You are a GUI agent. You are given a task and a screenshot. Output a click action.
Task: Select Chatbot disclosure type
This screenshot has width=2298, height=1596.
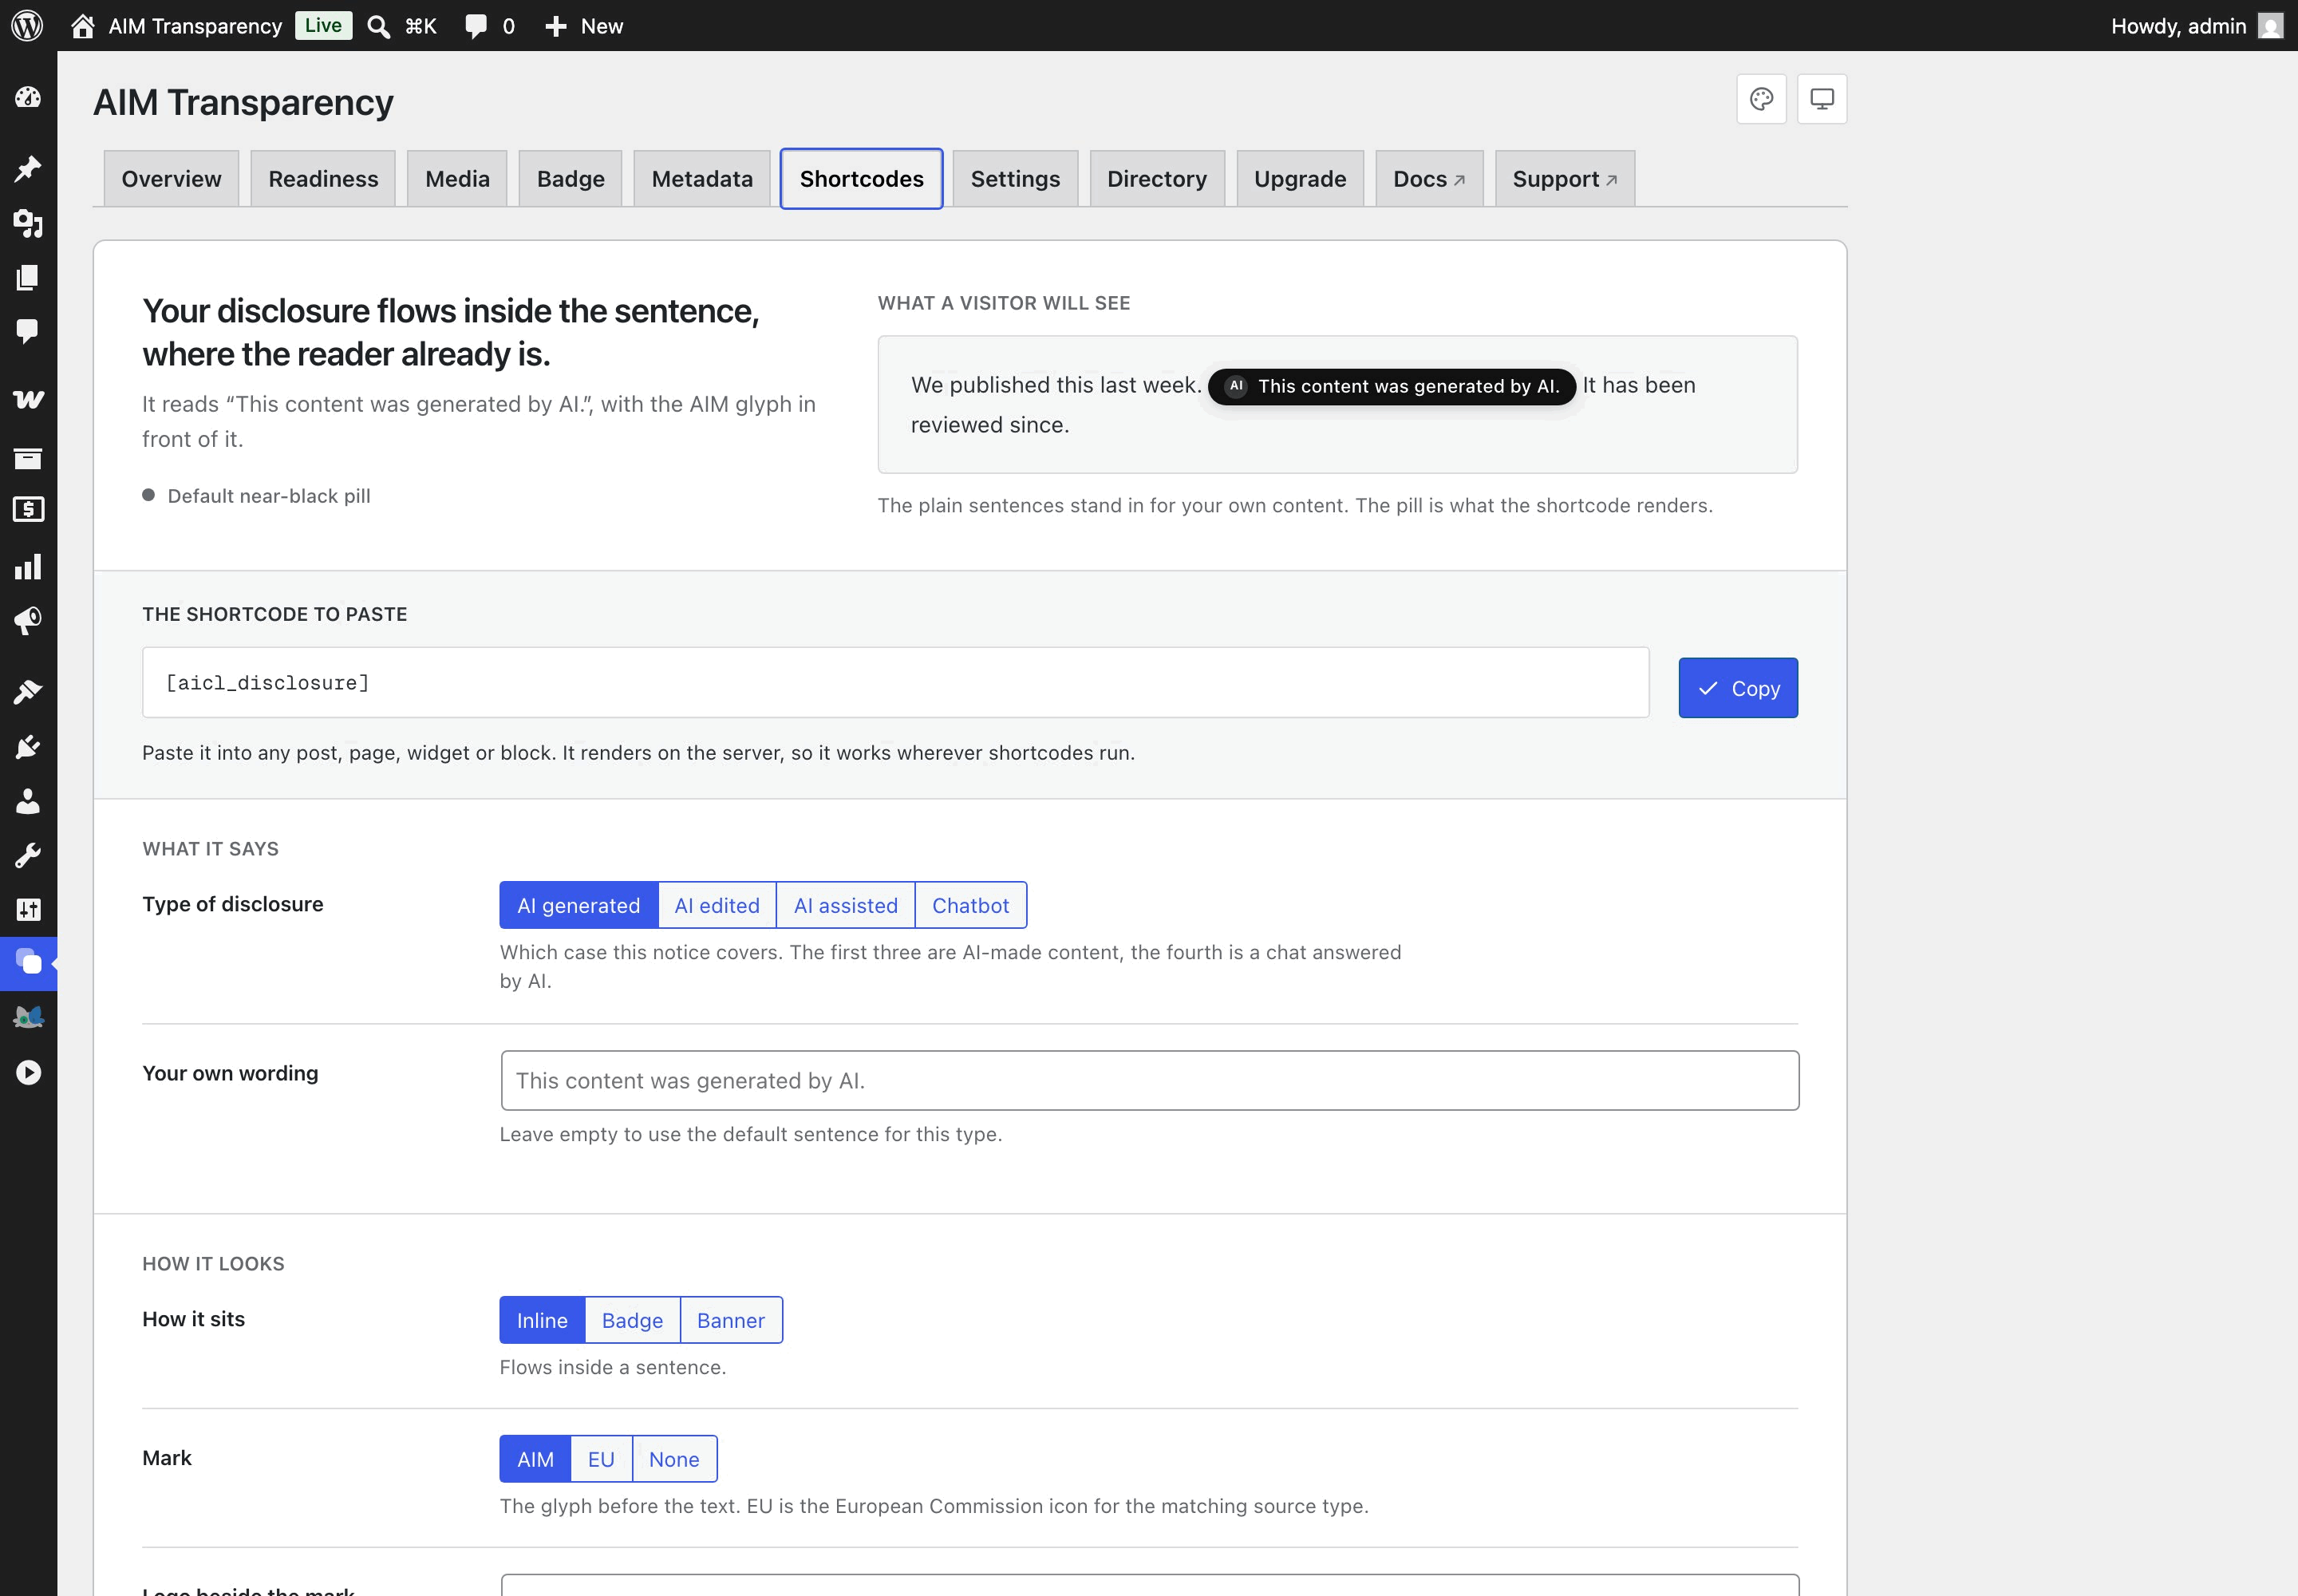click(971, 905)
